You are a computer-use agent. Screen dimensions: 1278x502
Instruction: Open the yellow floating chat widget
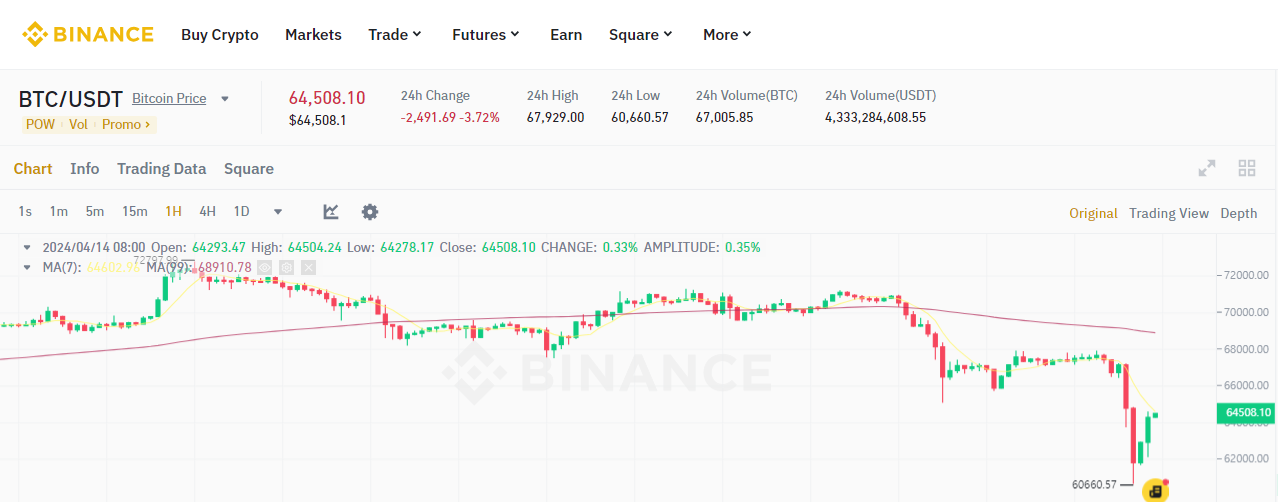click(x=1155, y=490)
